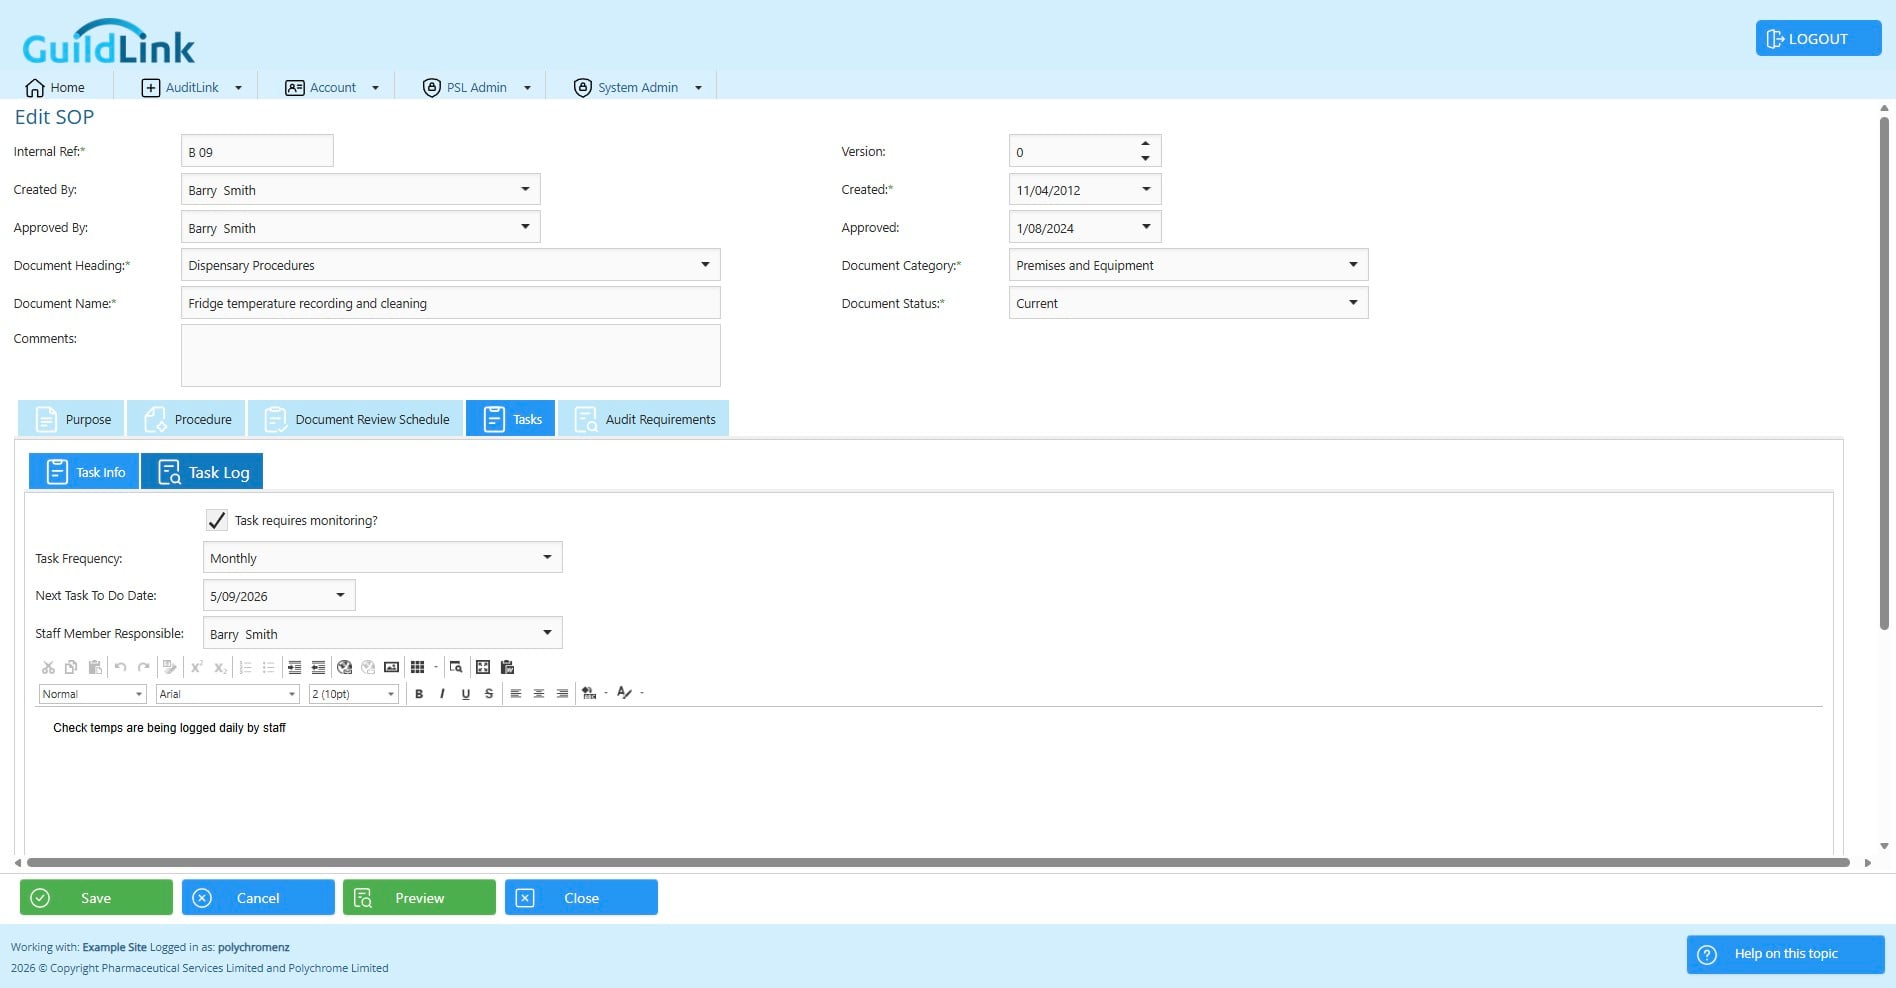Screen dimensions: 1896x988
Task: Open the Next Task To Do Date picker
Action: (x=340, y=595)
